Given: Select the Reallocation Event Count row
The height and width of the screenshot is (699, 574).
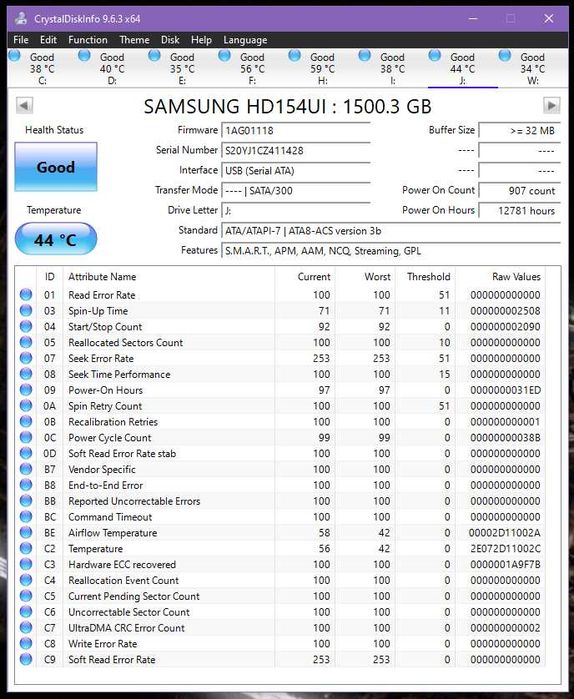Looking at the screenshot, I should click(x=281, y=580).
